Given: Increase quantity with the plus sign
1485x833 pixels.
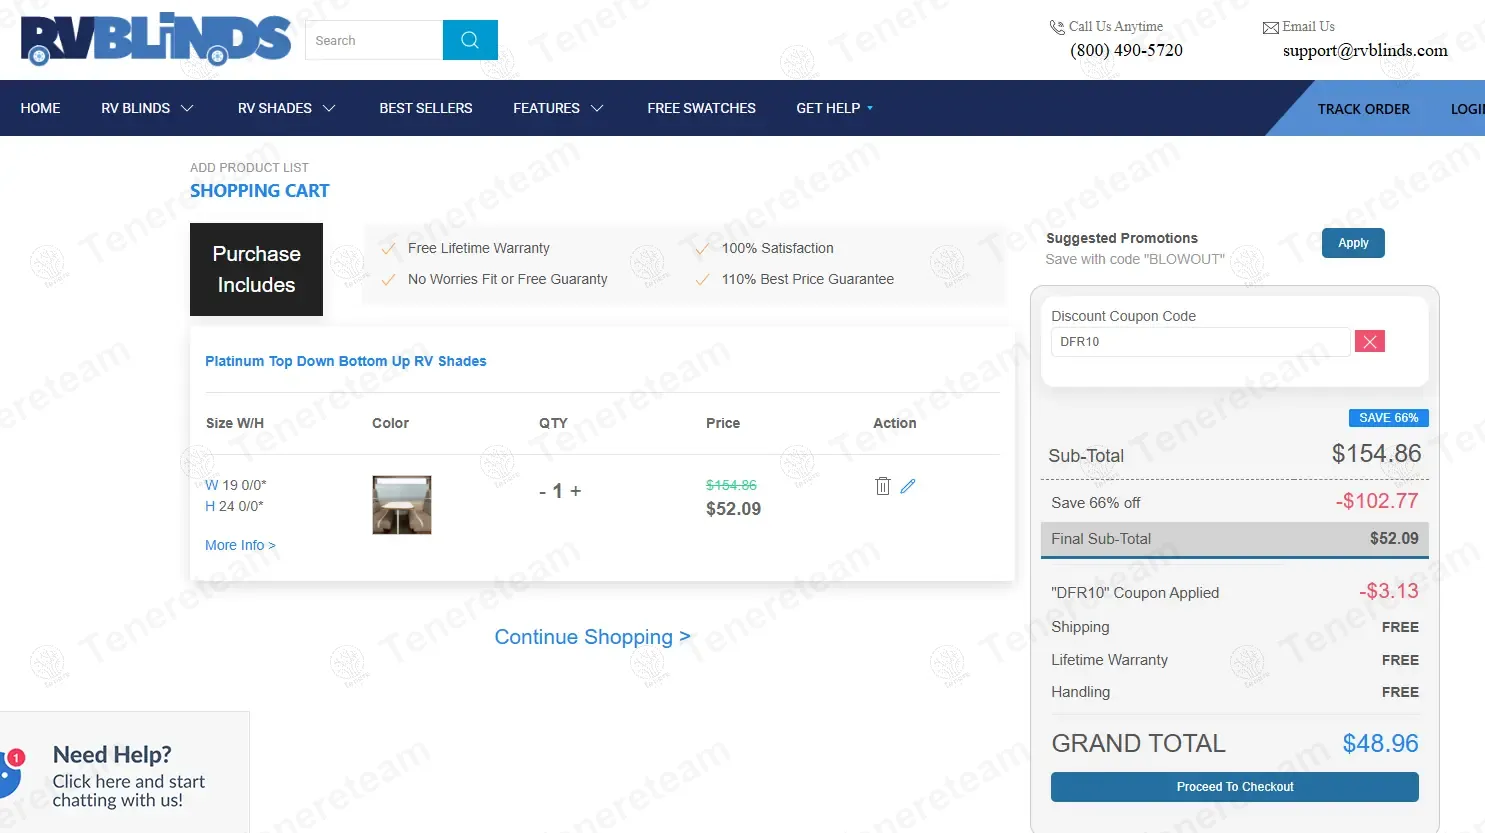Looking at the screenshot, I should 576,491.
